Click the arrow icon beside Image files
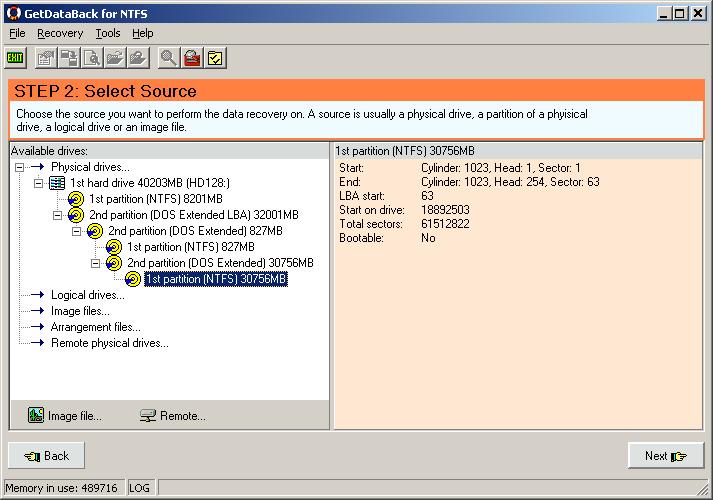The height and width of the screenshot is (500, 713). (37, 310)
